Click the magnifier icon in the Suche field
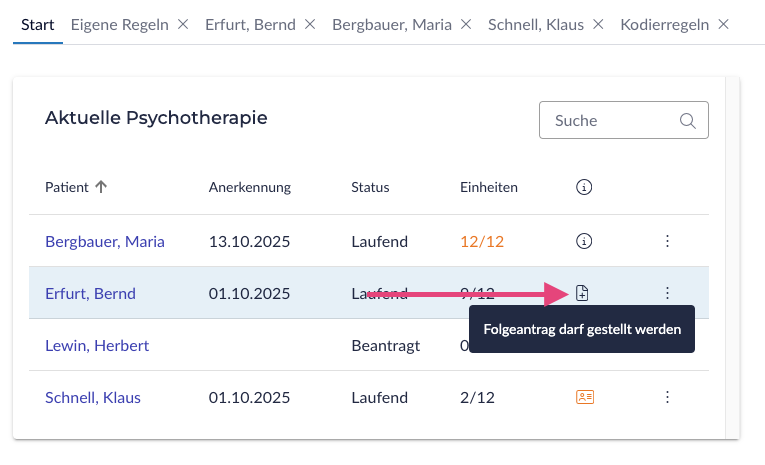 point(687,121)
